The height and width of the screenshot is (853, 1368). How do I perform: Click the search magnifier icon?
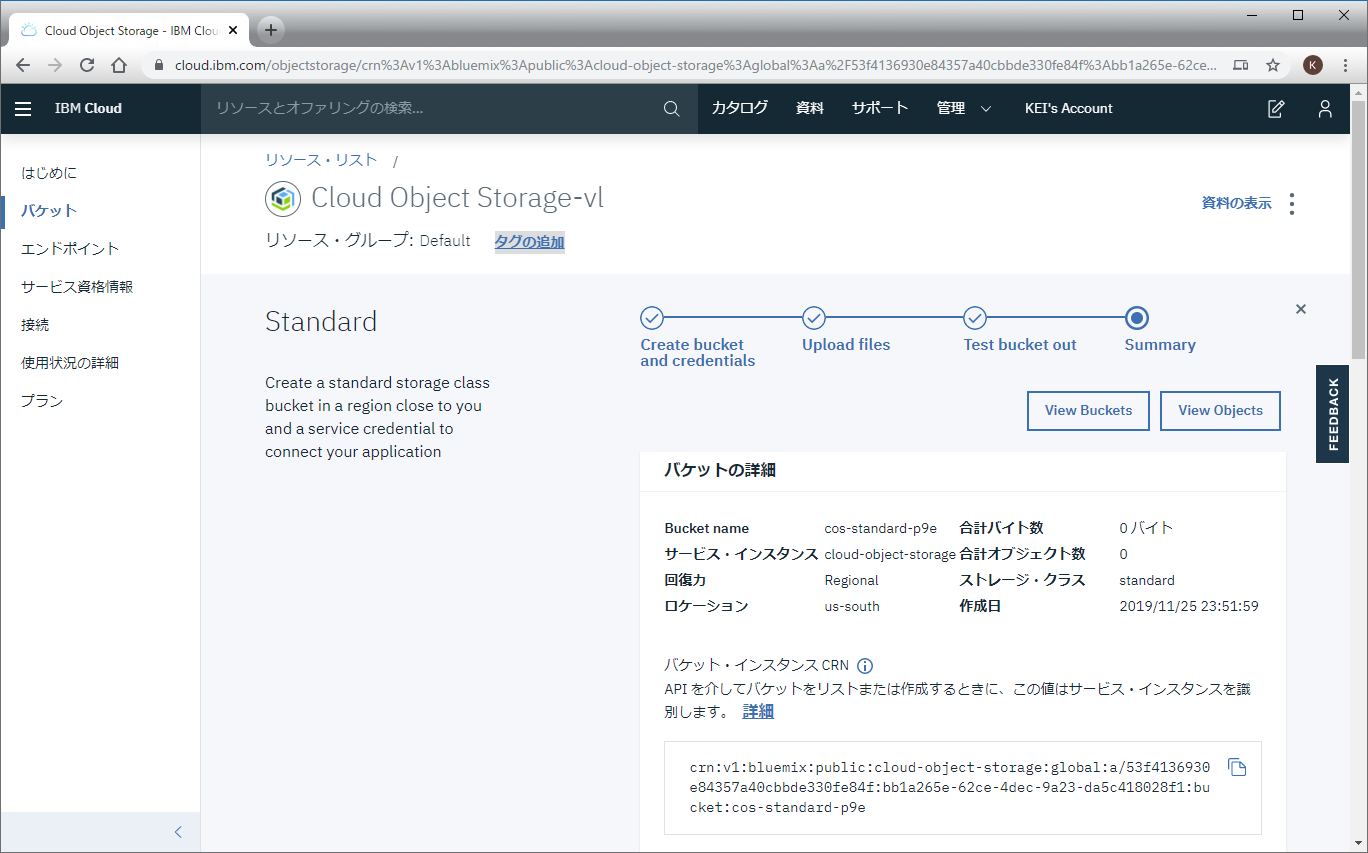click(672, 109)
